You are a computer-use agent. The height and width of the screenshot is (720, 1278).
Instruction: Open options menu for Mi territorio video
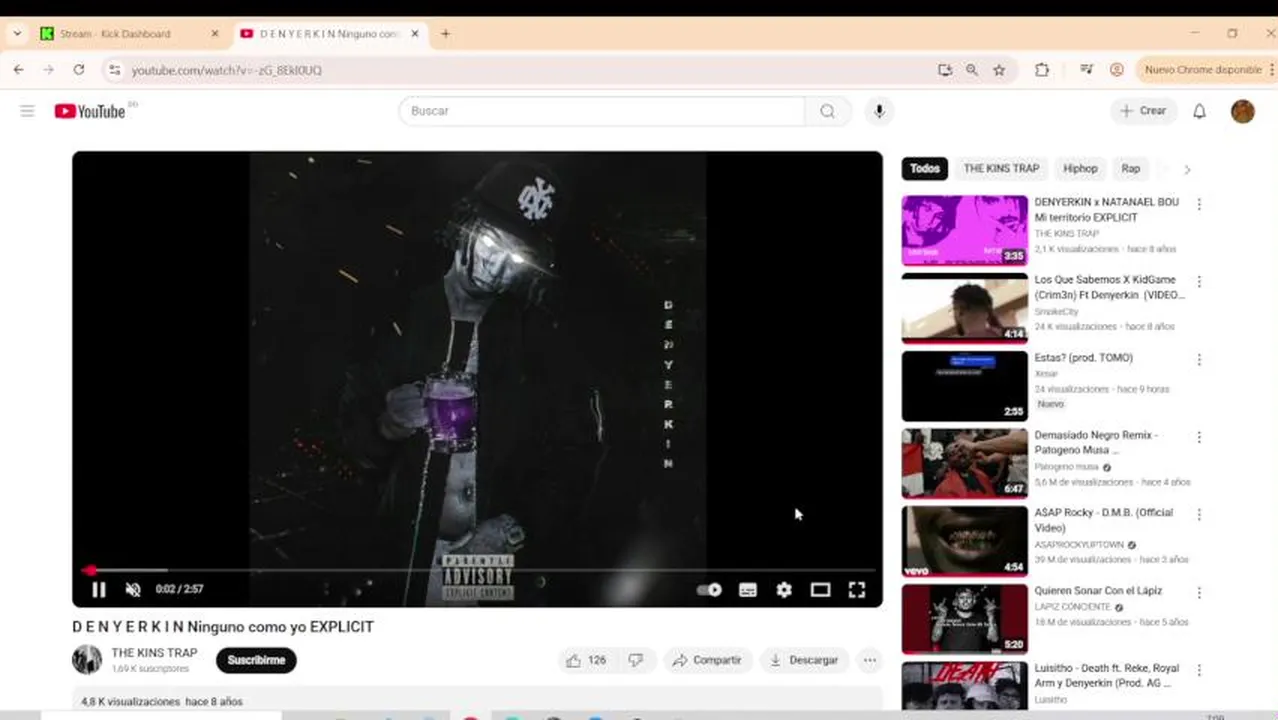1199,204
